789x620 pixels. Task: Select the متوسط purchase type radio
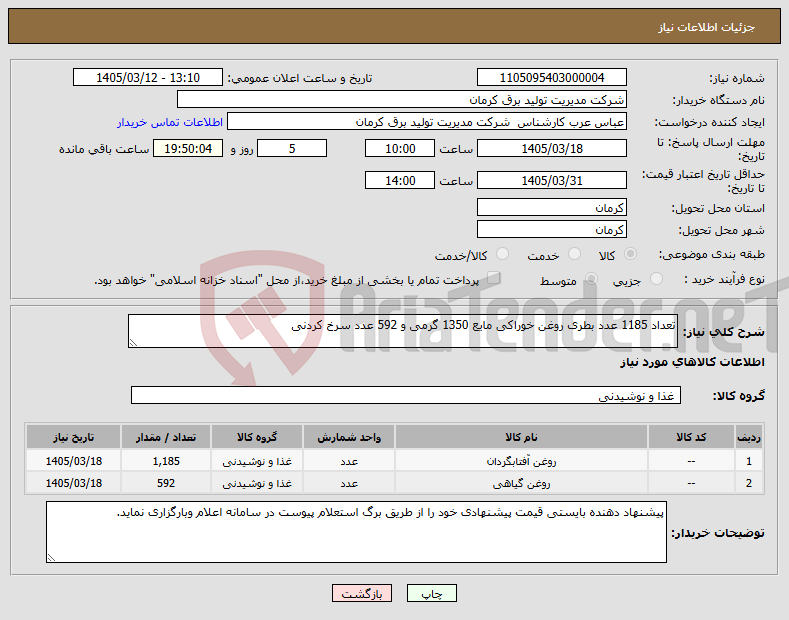[591, 279]
